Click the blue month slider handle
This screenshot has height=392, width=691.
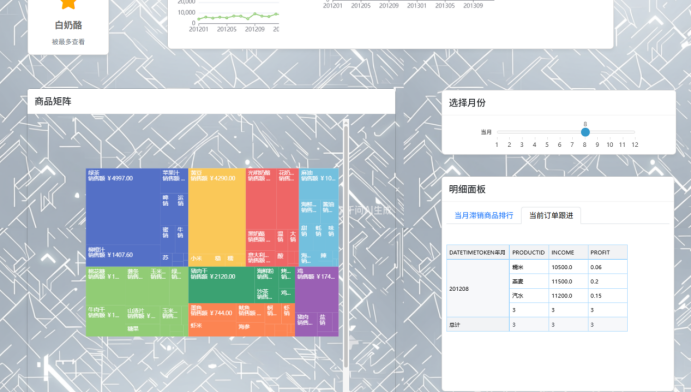(585, 132)
